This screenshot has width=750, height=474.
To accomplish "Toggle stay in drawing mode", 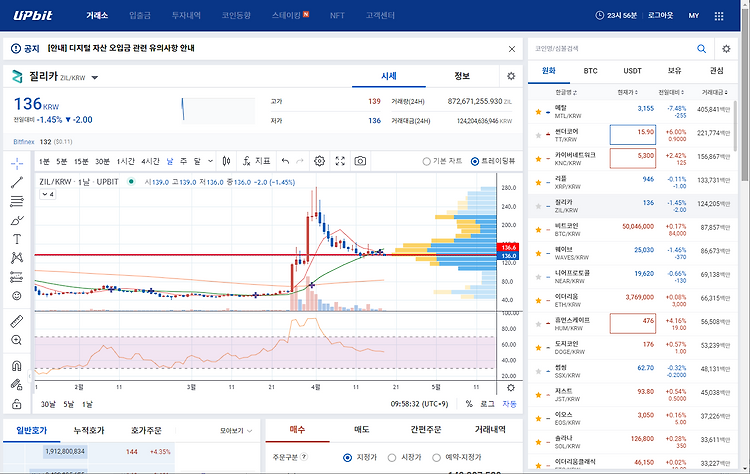I will (x=17, y=385).
